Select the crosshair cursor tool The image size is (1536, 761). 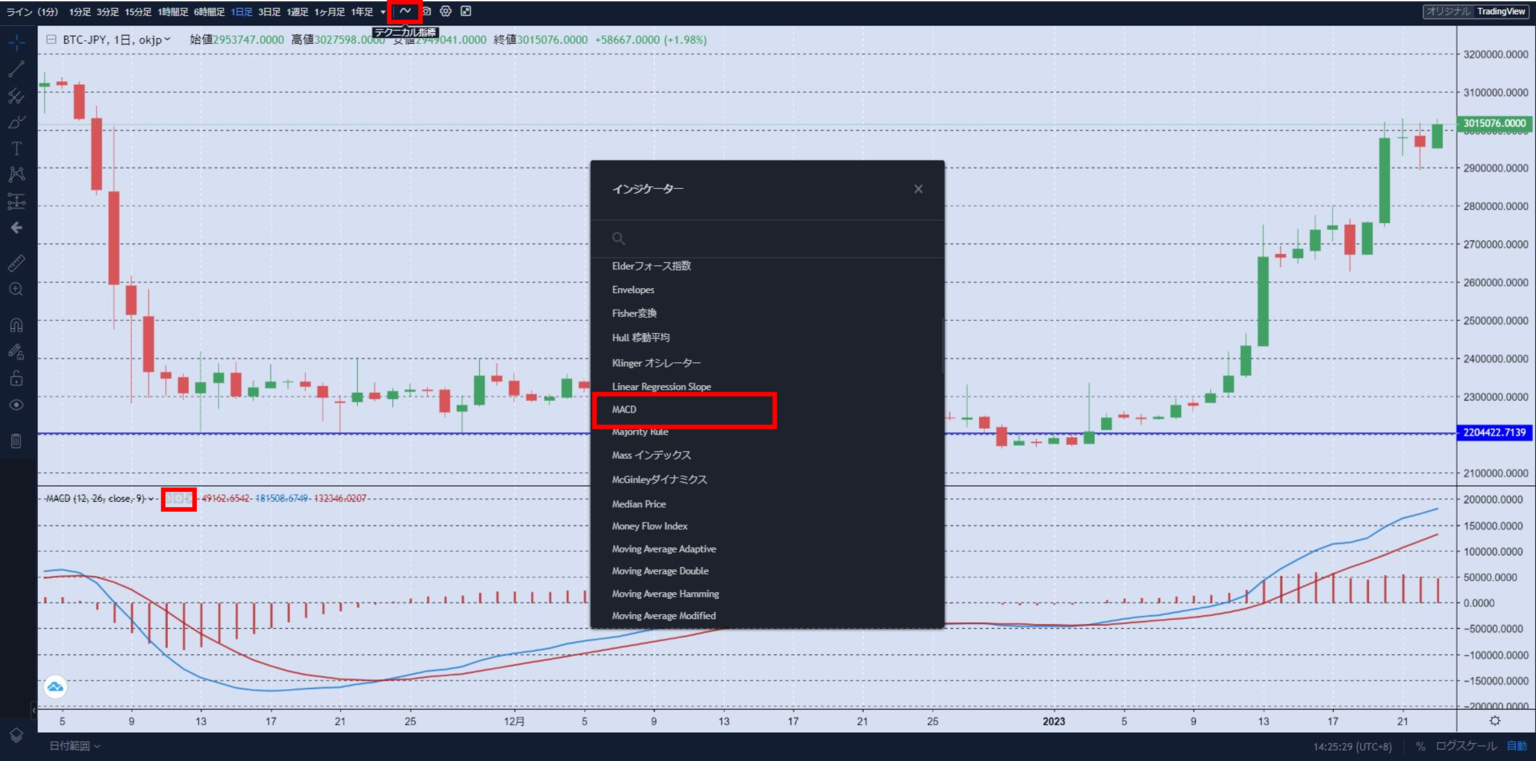16,43
